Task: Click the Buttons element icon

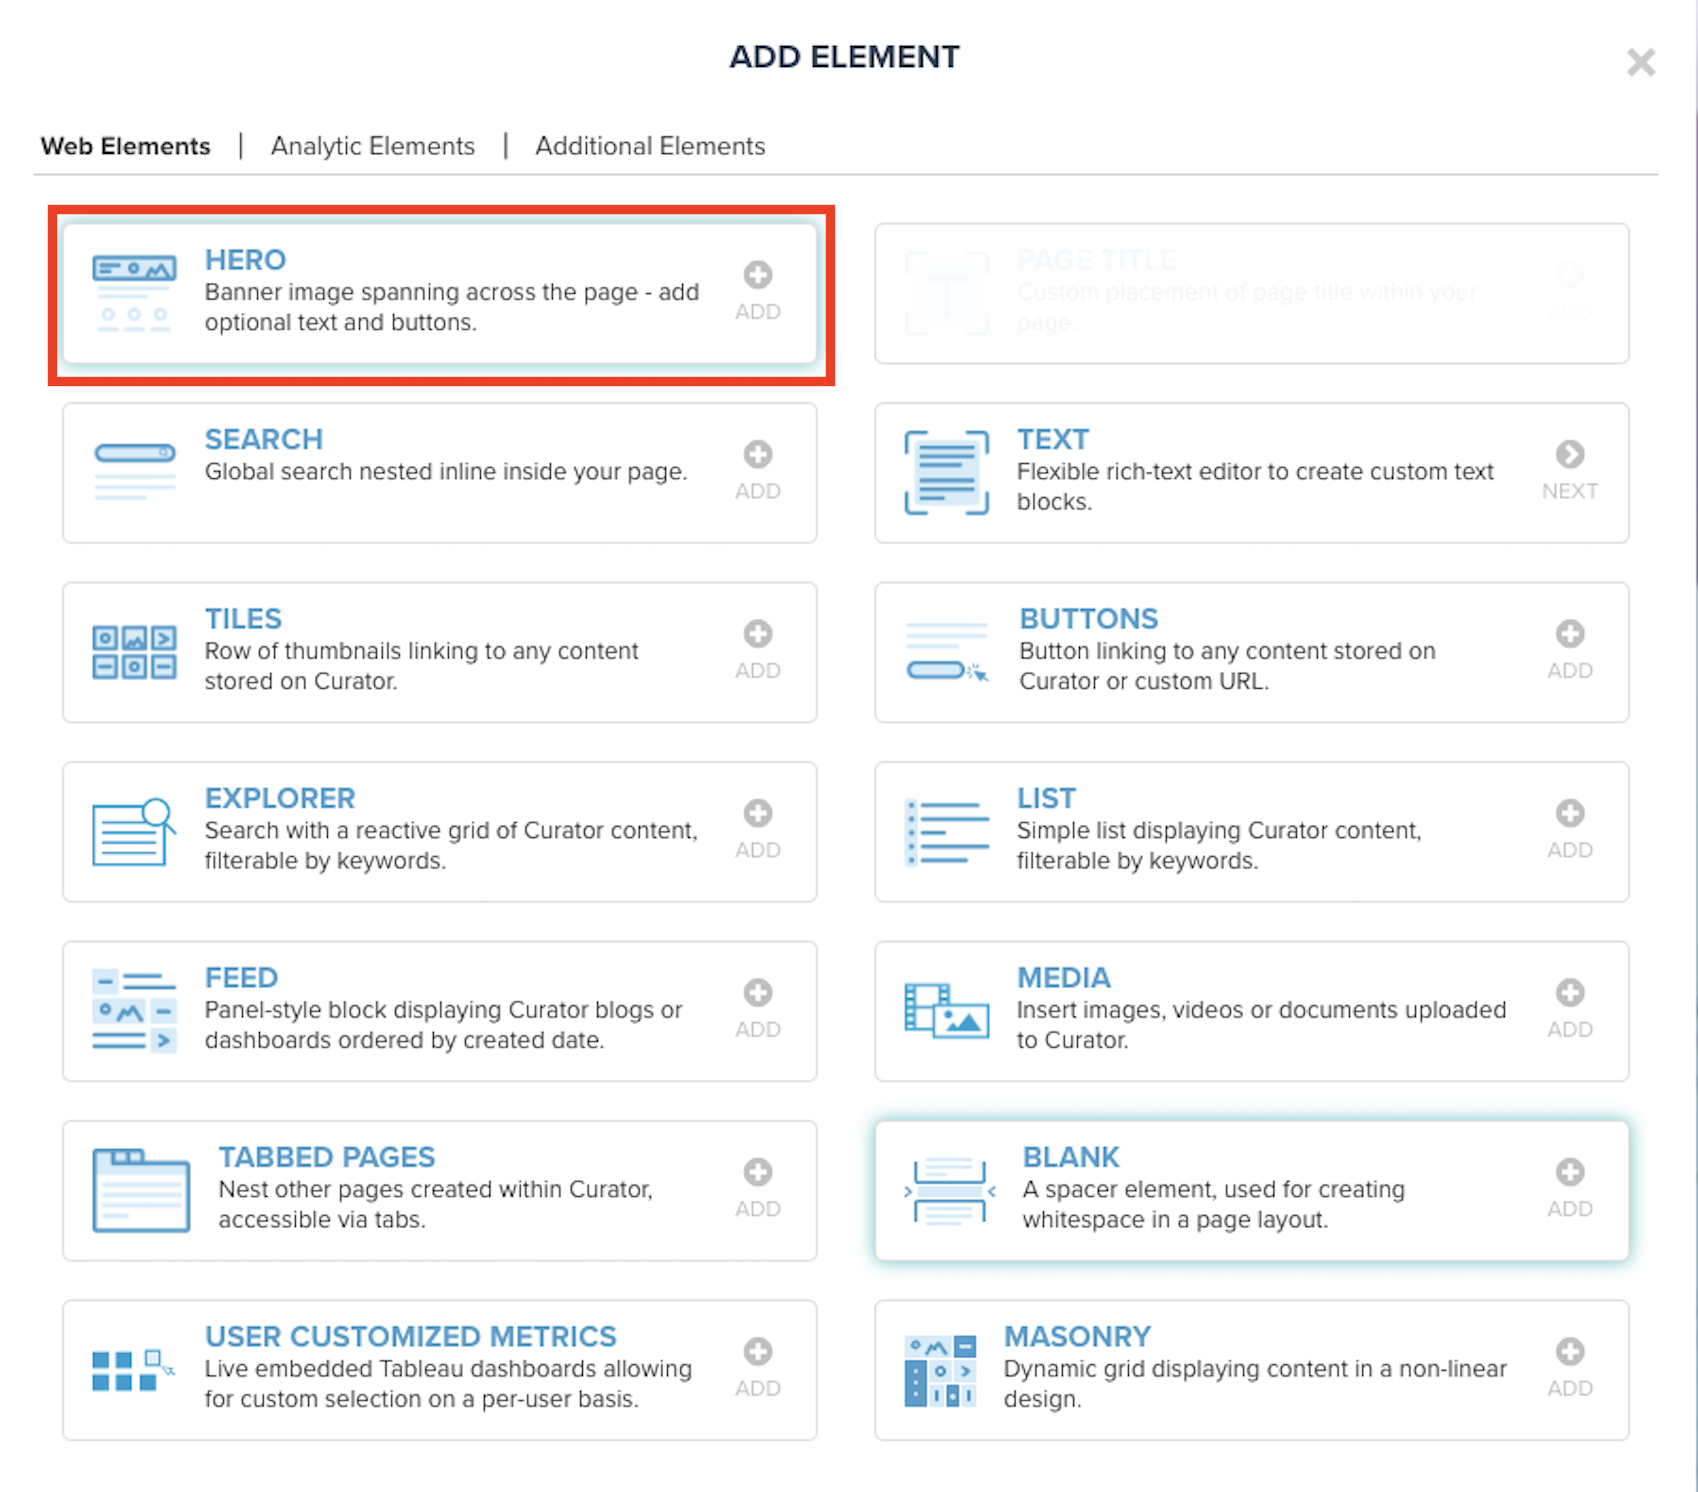Action: 945,651
